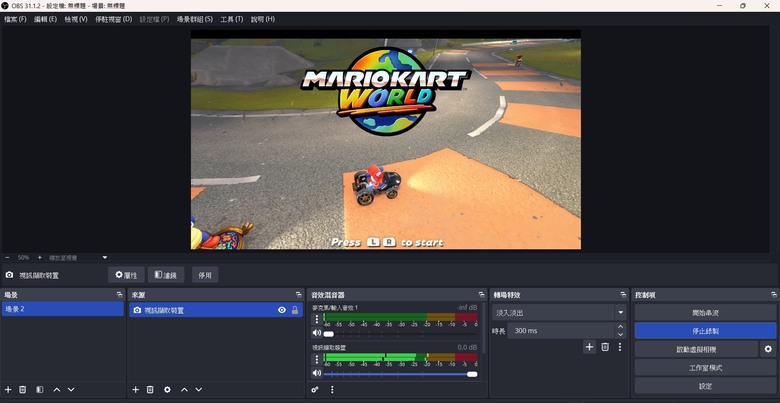Delete the selected scene using trash icon

22,390
